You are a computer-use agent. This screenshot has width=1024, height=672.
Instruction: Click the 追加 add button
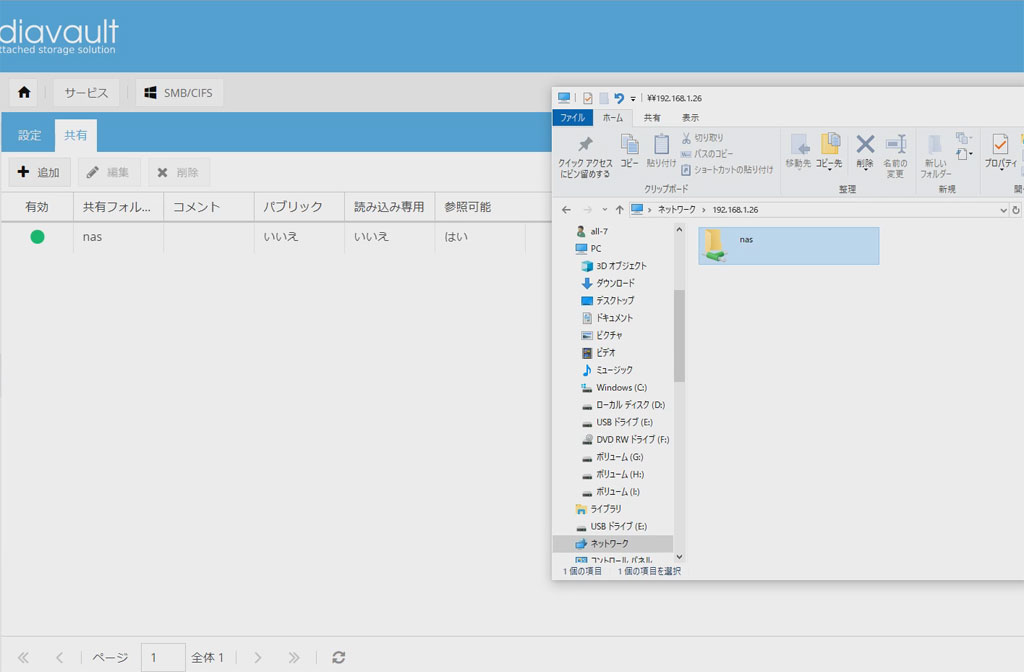pyautogui.click(x=40, y=172)
